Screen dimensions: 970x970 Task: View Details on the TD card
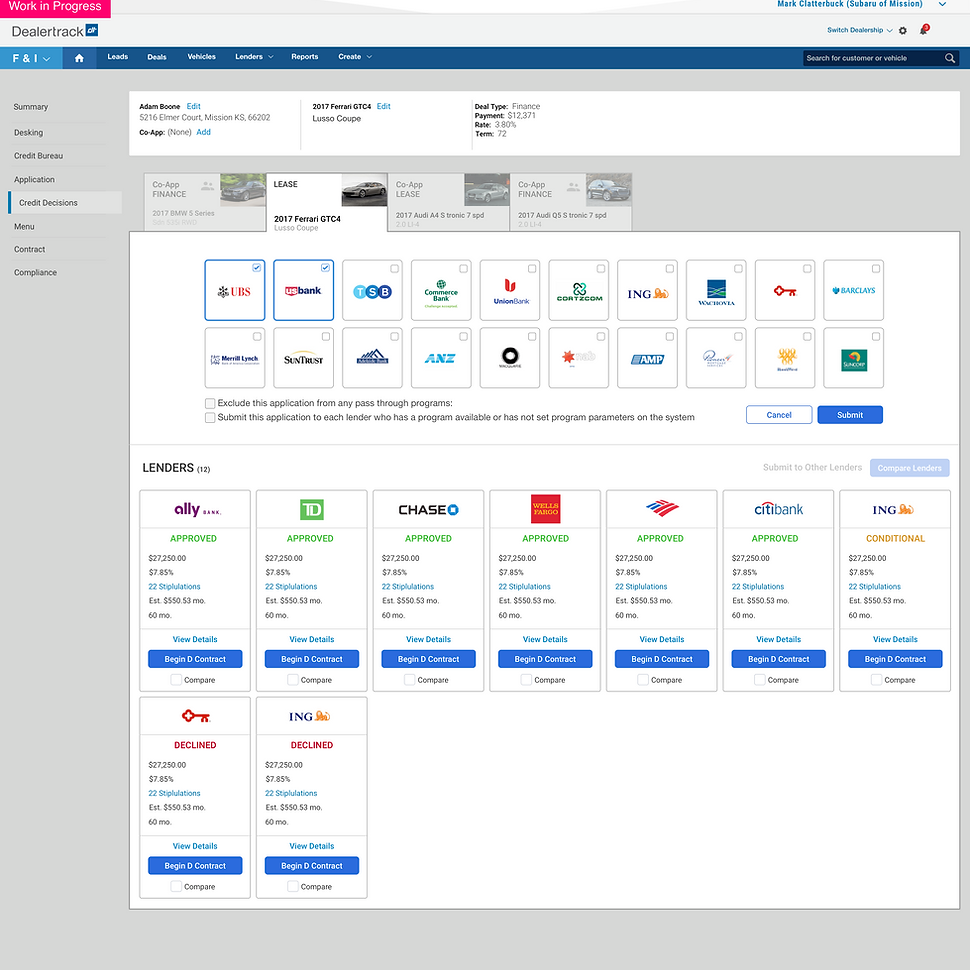pos(312,640)
